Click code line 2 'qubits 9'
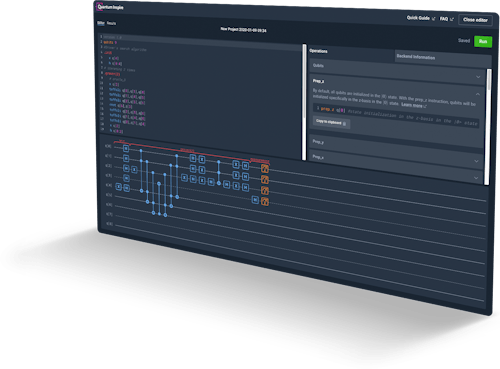Screen dimensions: 500x369 tap(110, 42)
